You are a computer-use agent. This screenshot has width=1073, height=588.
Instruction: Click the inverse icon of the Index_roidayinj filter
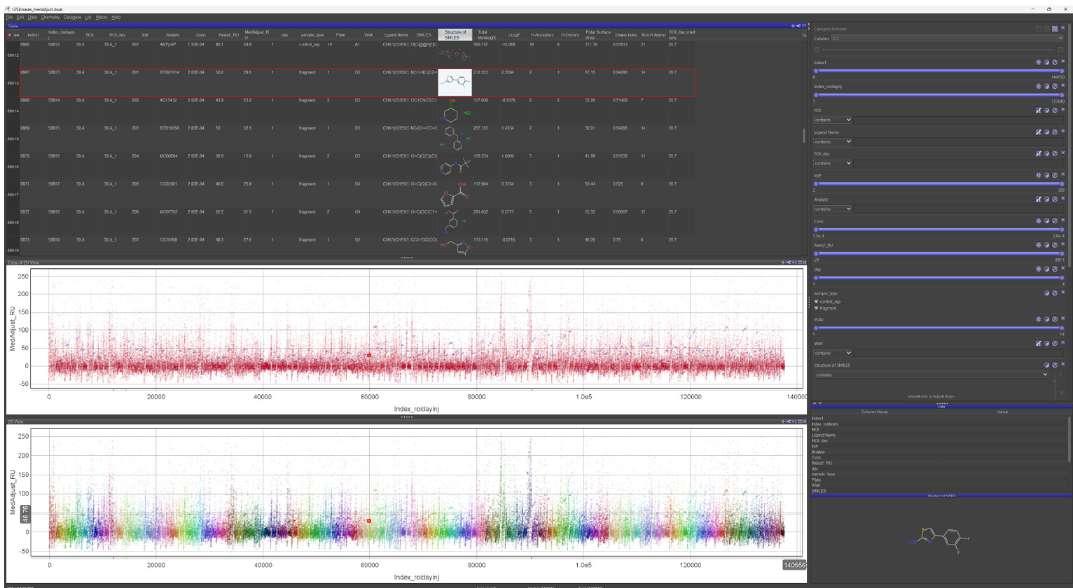pyautogui.click(x=1046, y=86)
